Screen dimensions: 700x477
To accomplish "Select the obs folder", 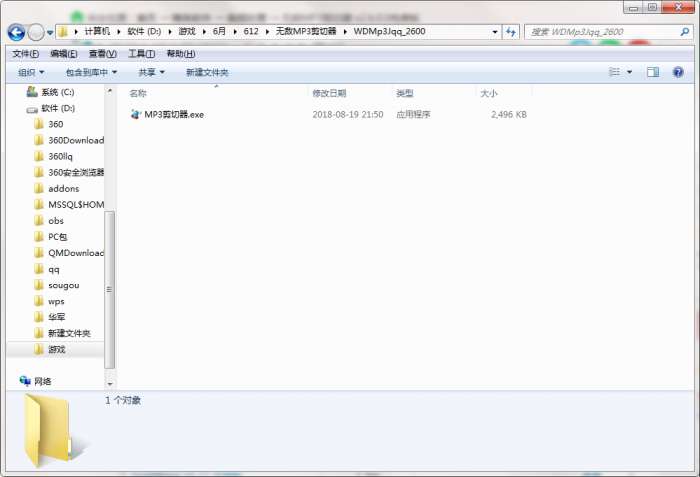I will tap(49, 221).
